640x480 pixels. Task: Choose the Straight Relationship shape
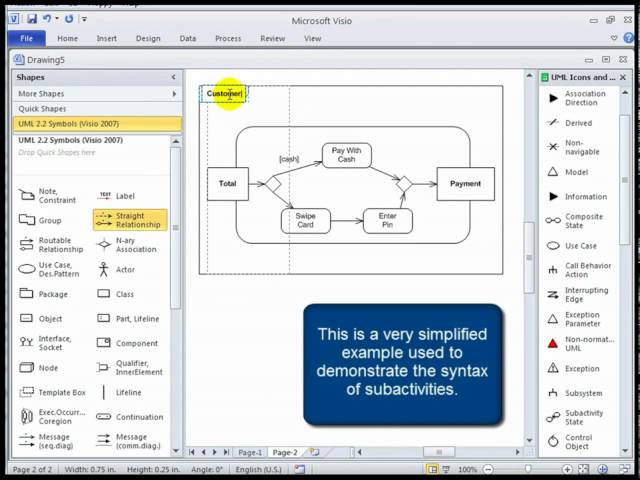130,220
